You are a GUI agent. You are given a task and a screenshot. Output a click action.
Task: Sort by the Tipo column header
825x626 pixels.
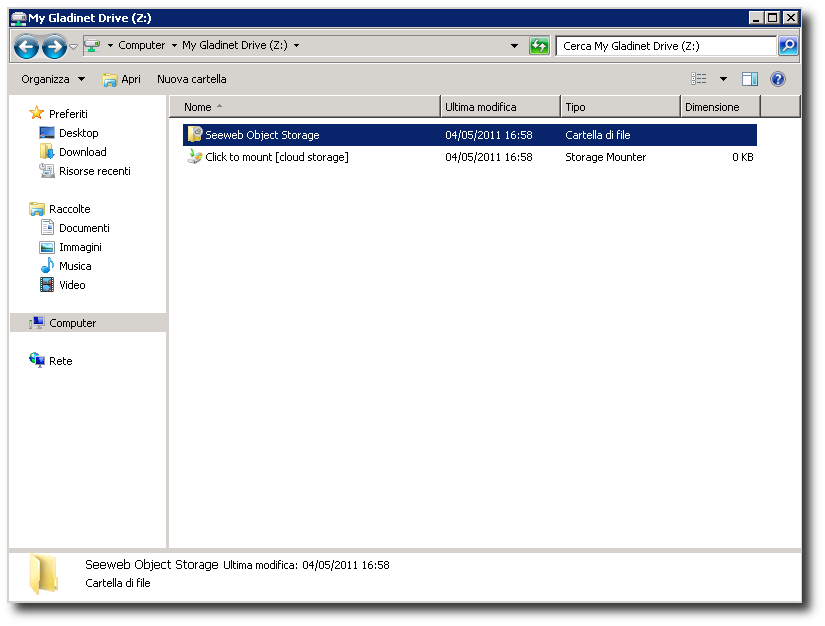pyautogui.click(x=621, y=107)
